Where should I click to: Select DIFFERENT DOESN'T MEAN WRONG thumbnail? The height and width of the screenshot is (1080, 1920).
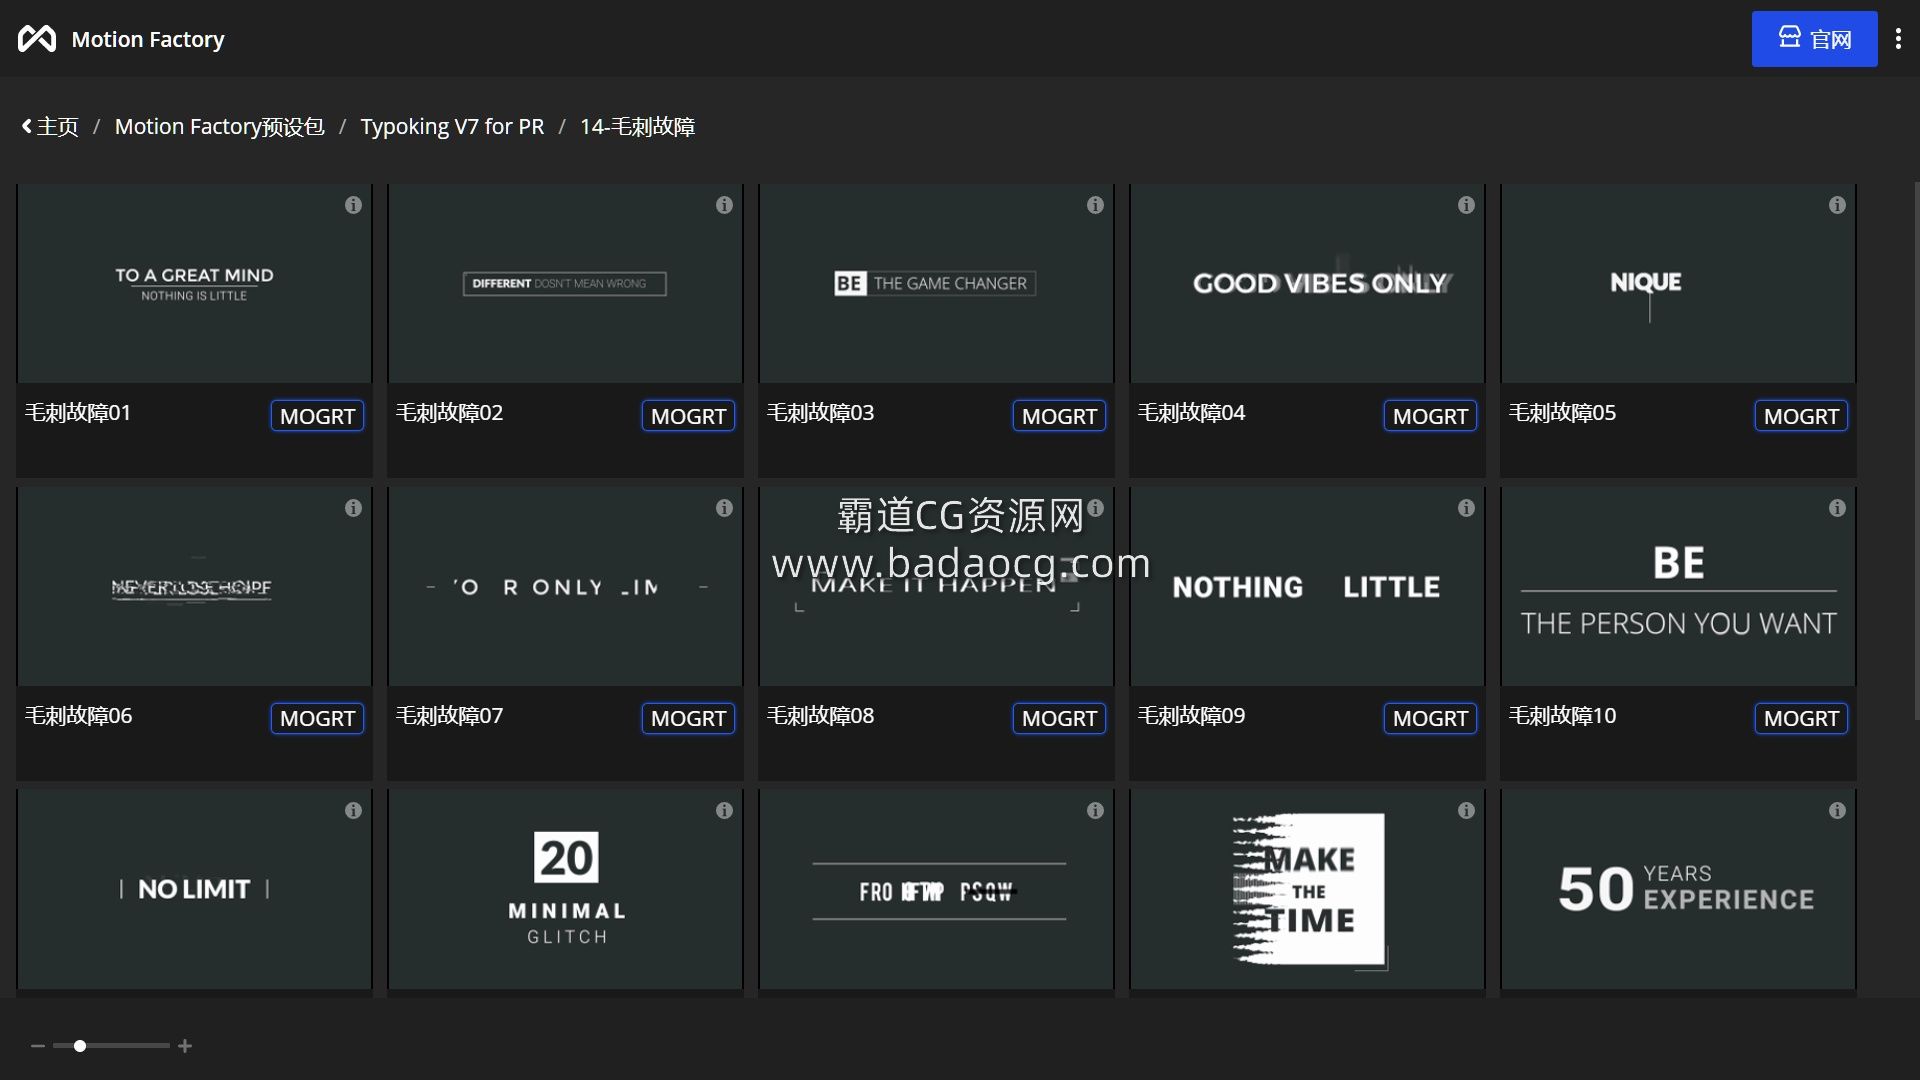[565, 284]
